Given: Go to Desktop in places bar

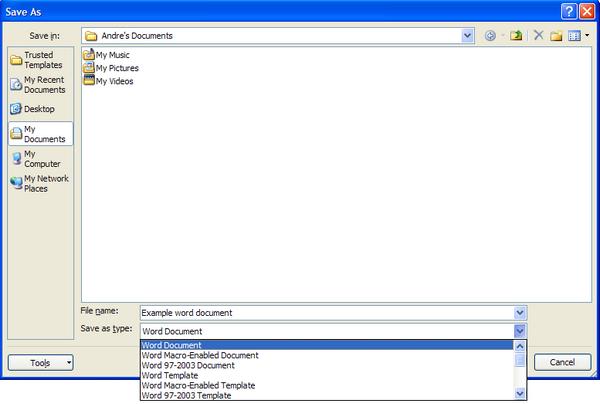Looking at the screenshot, I should 41,109.
